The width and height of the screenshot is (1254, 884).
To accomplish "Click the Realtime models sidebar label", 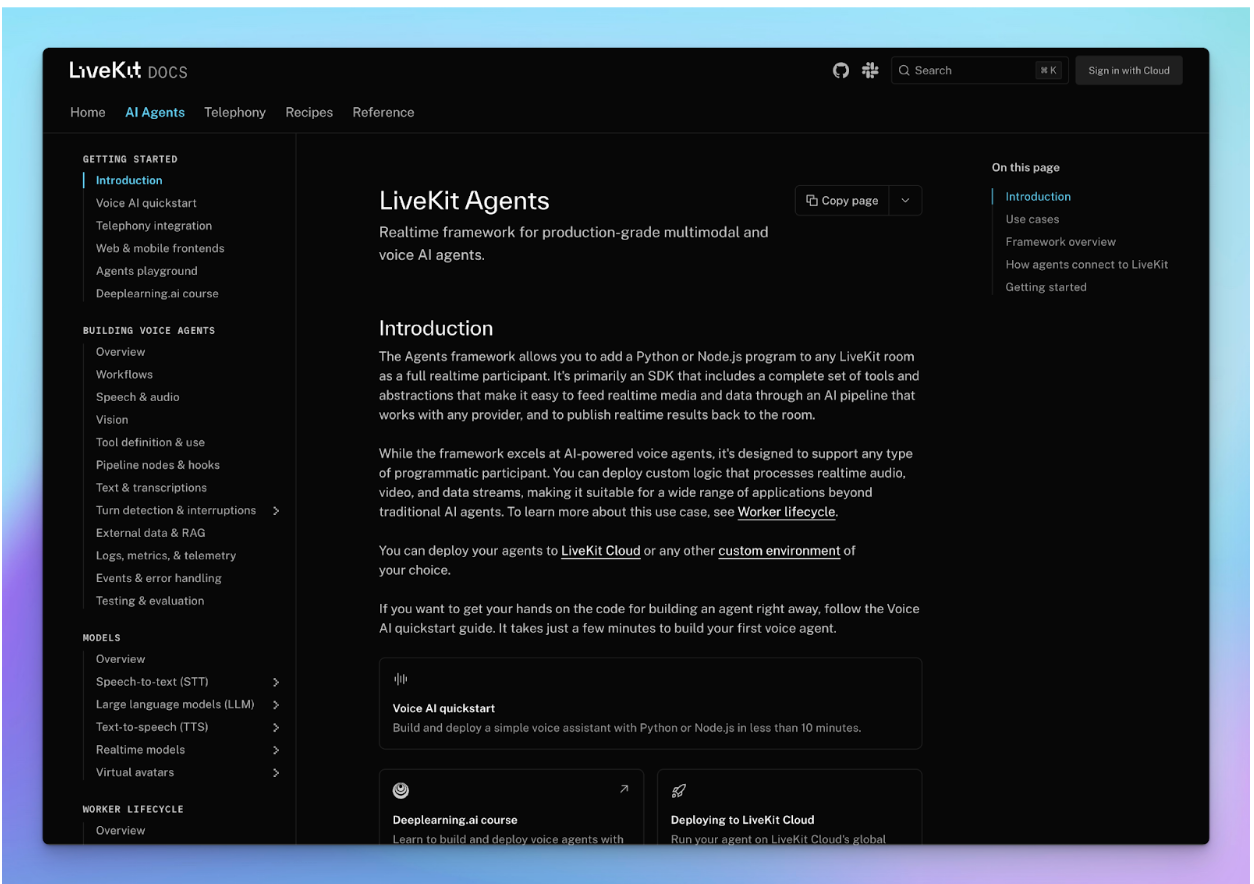I will click(x=140, y=750).
